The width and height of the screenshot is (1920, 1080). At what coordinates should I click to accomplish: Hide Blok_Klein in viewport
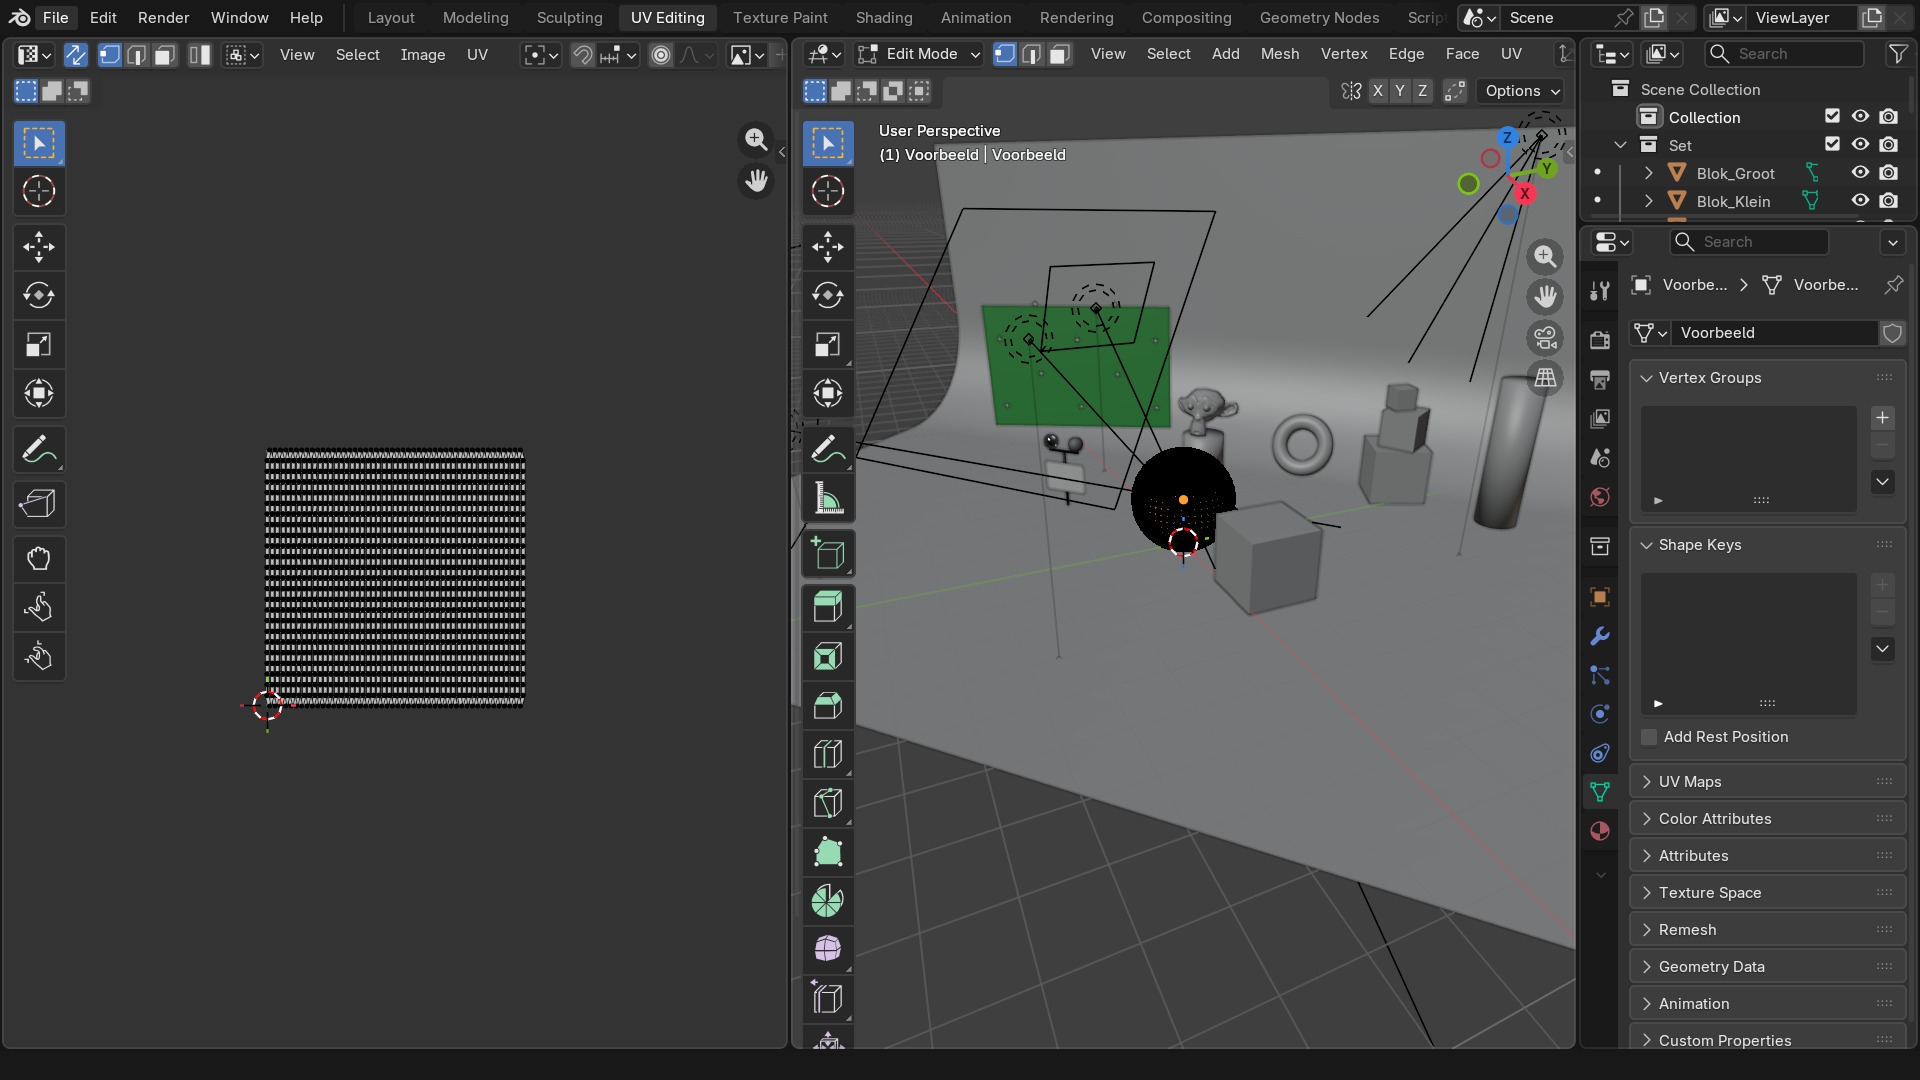point(1860,201)
